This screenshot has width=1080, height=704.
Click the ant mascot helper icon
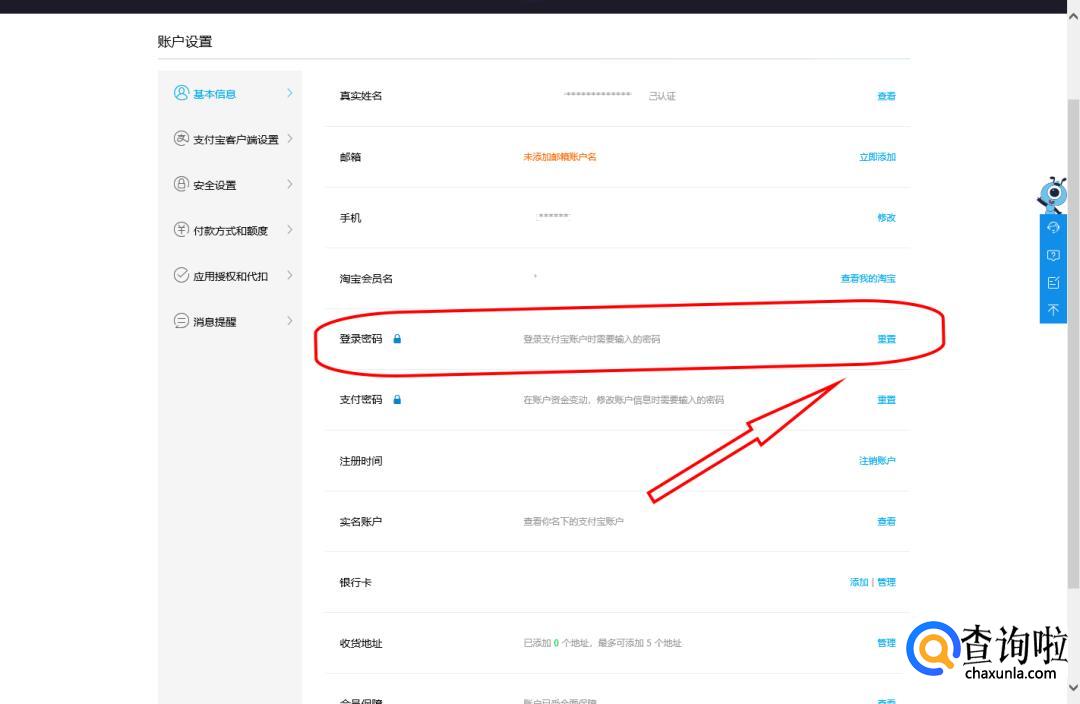[1052, 195]
